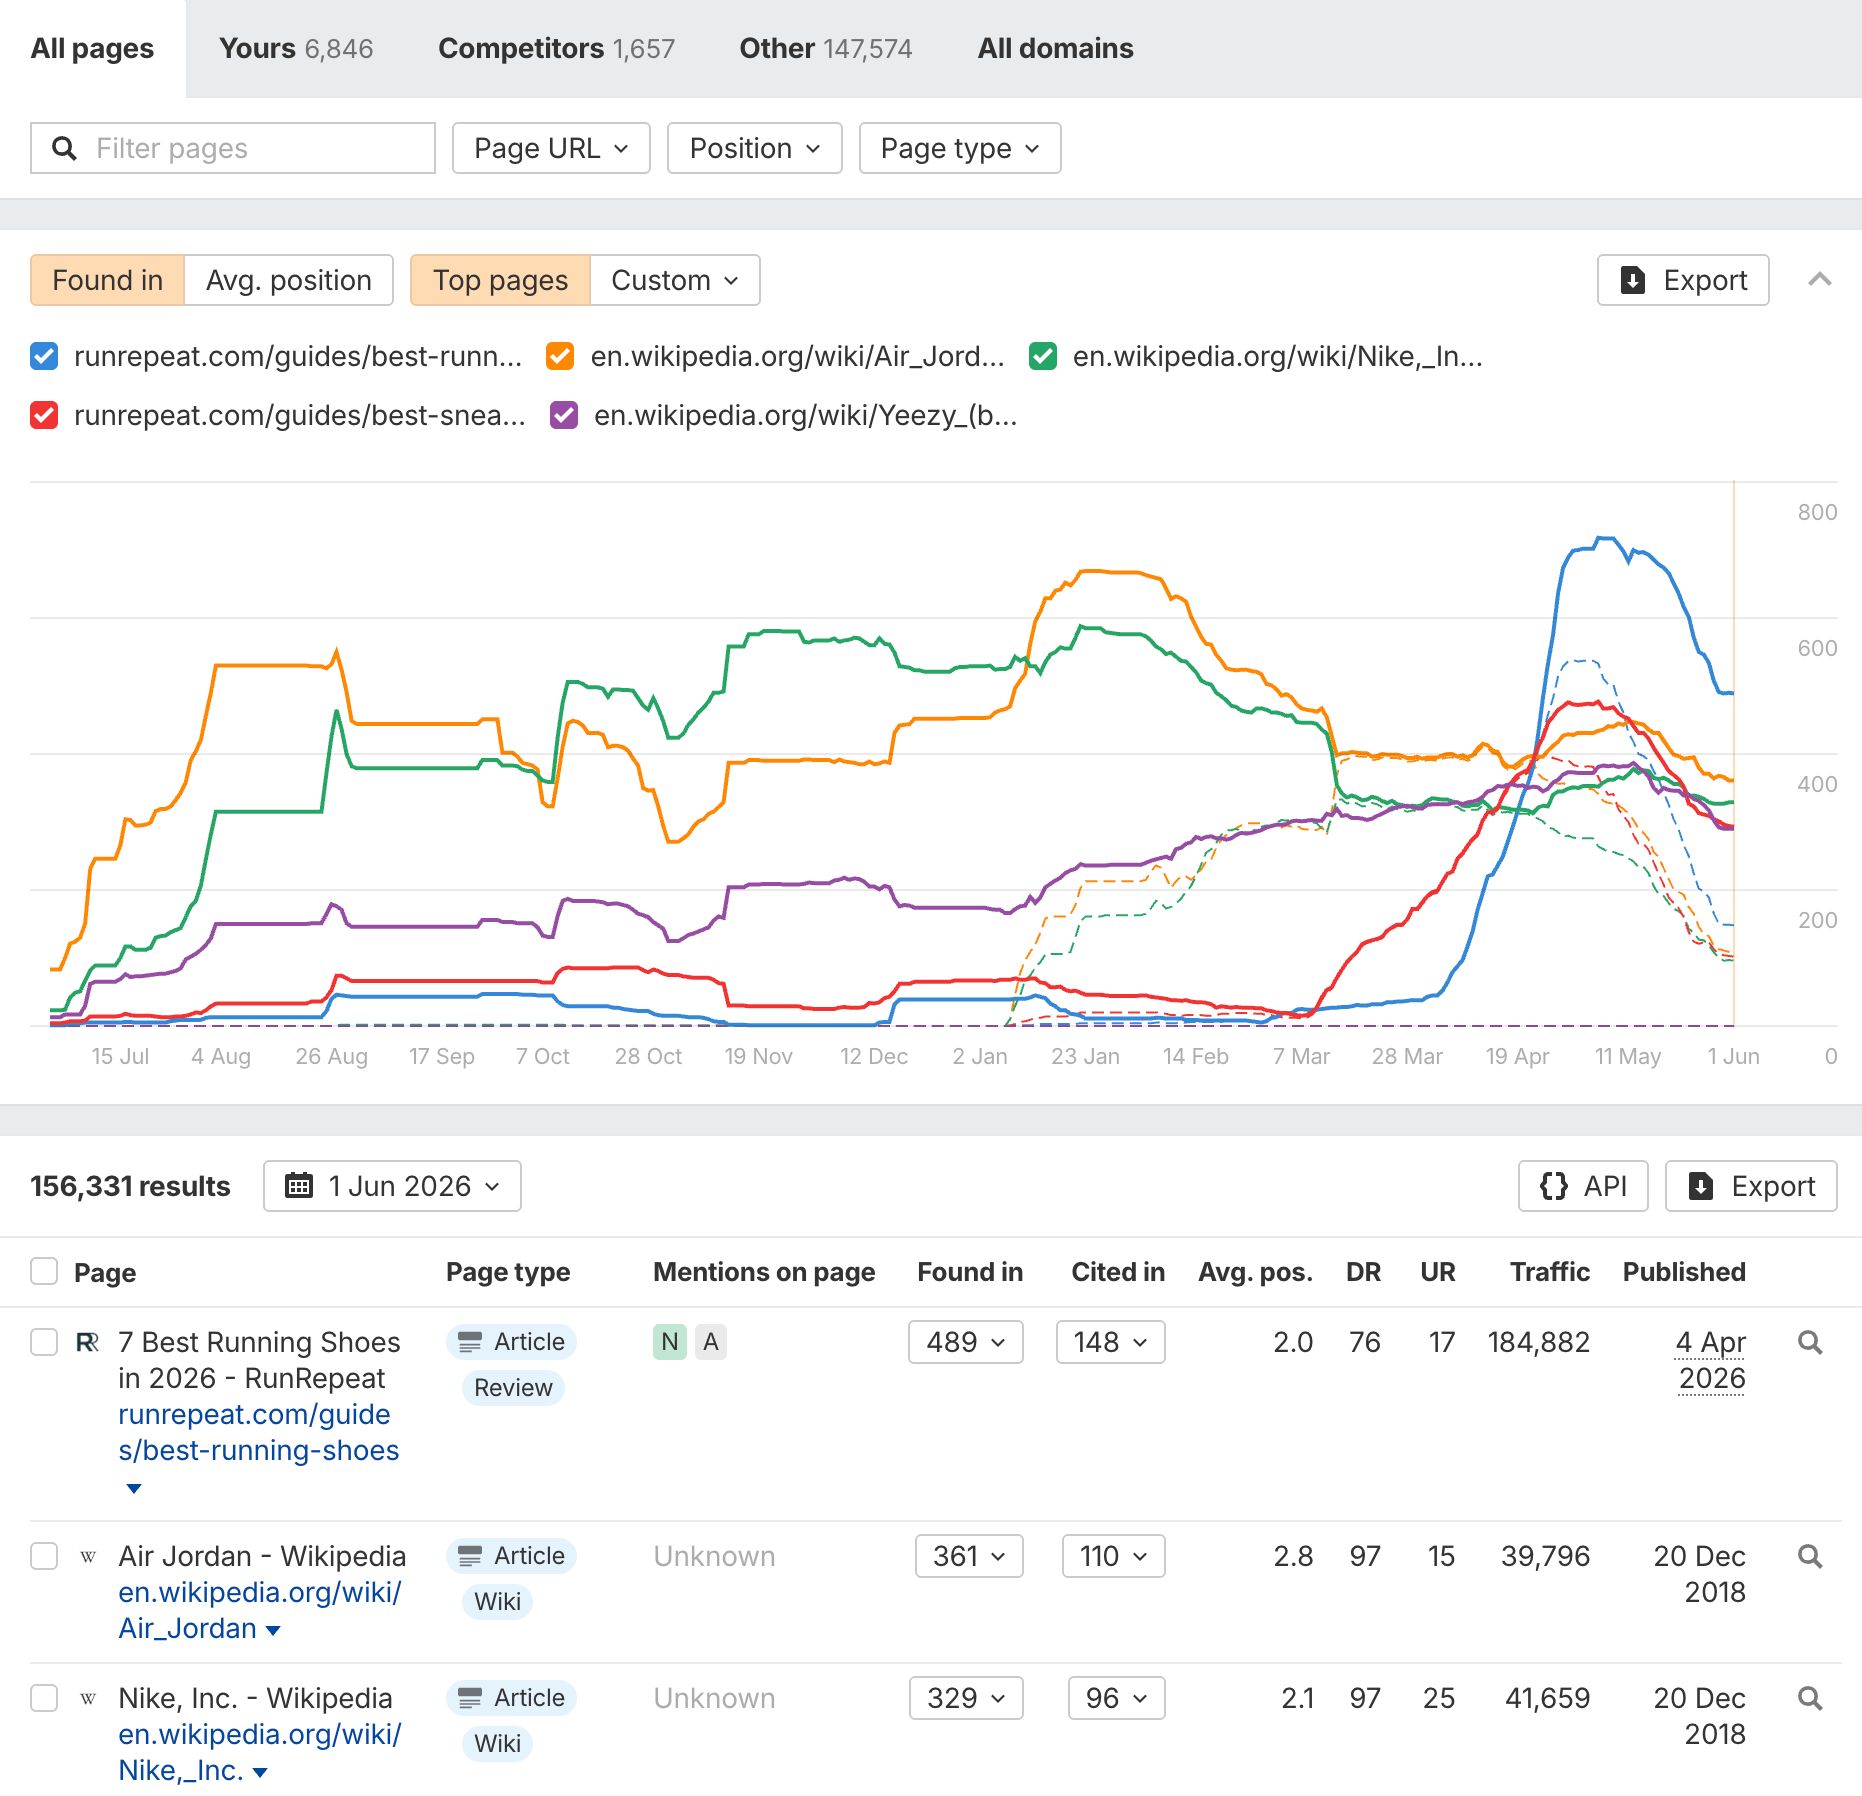Viewport: 1862px width, 1796px height.
Task: Click the orange vertical date marker on chart
Action: pyautogui.click(x=1733, y=752)
